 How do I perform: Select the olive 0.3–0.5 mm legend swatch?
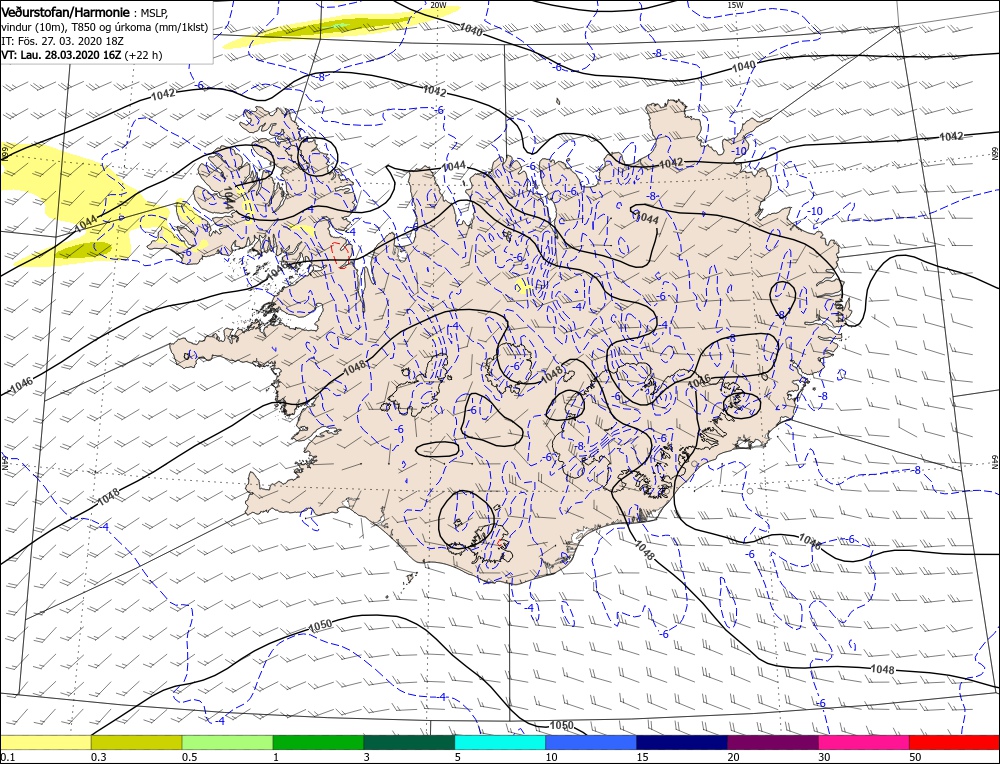[136, 742]
